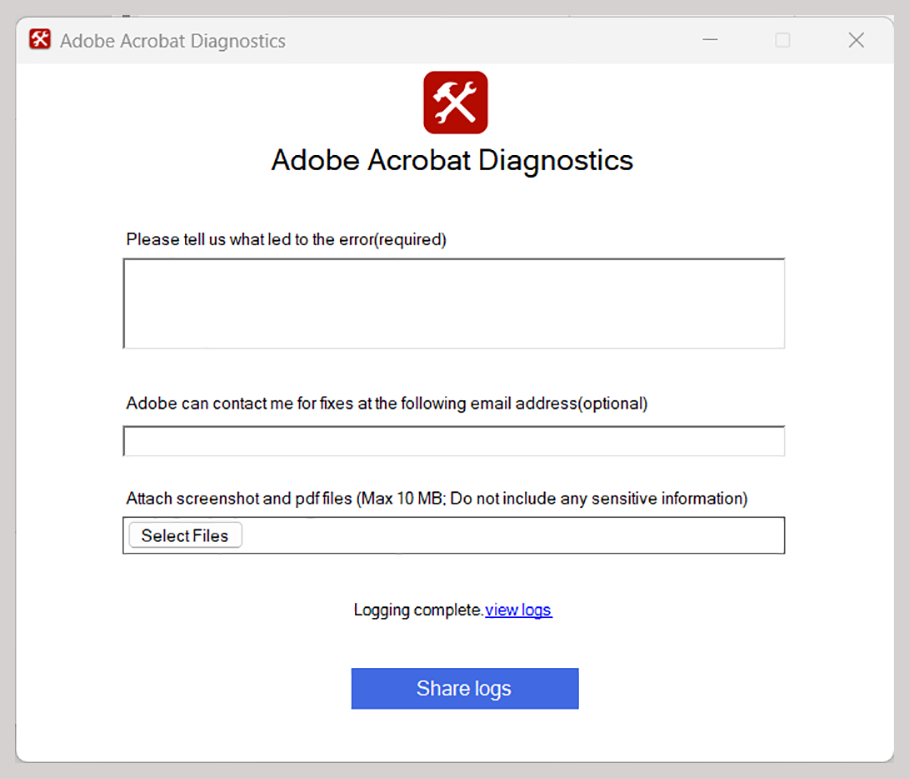Click the Adobe contact email label
Image resolution: width=910 pixels, height=779 pixels.
pos(386,403)
